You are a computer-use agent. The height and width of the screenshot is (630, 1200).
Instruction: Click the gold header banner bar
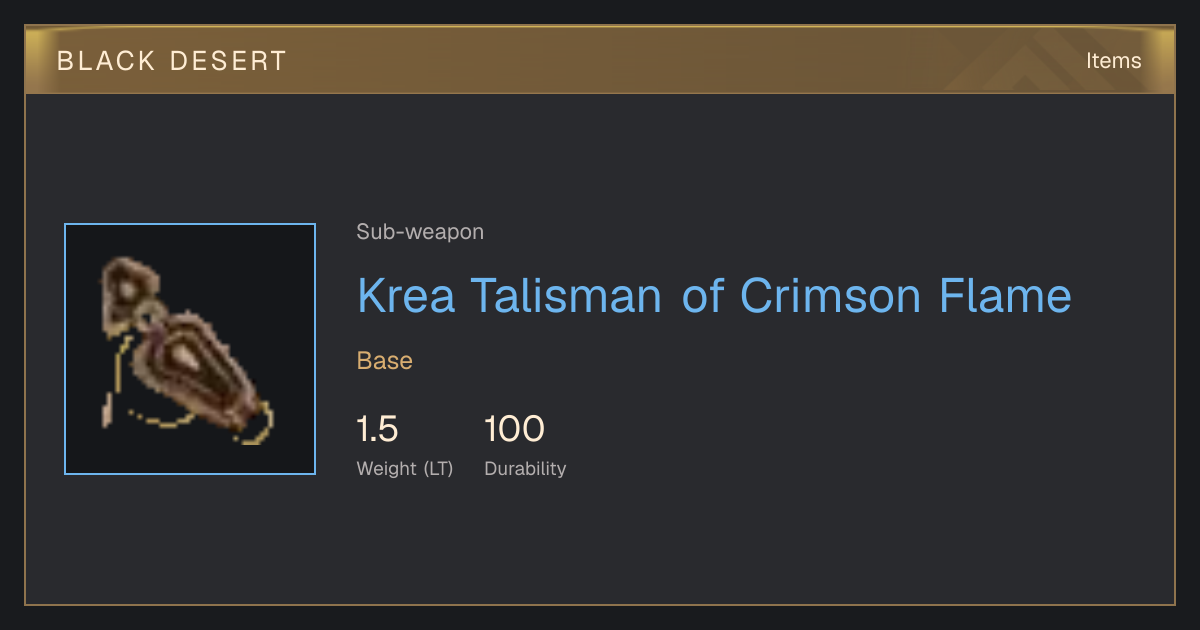pos(600,60)
